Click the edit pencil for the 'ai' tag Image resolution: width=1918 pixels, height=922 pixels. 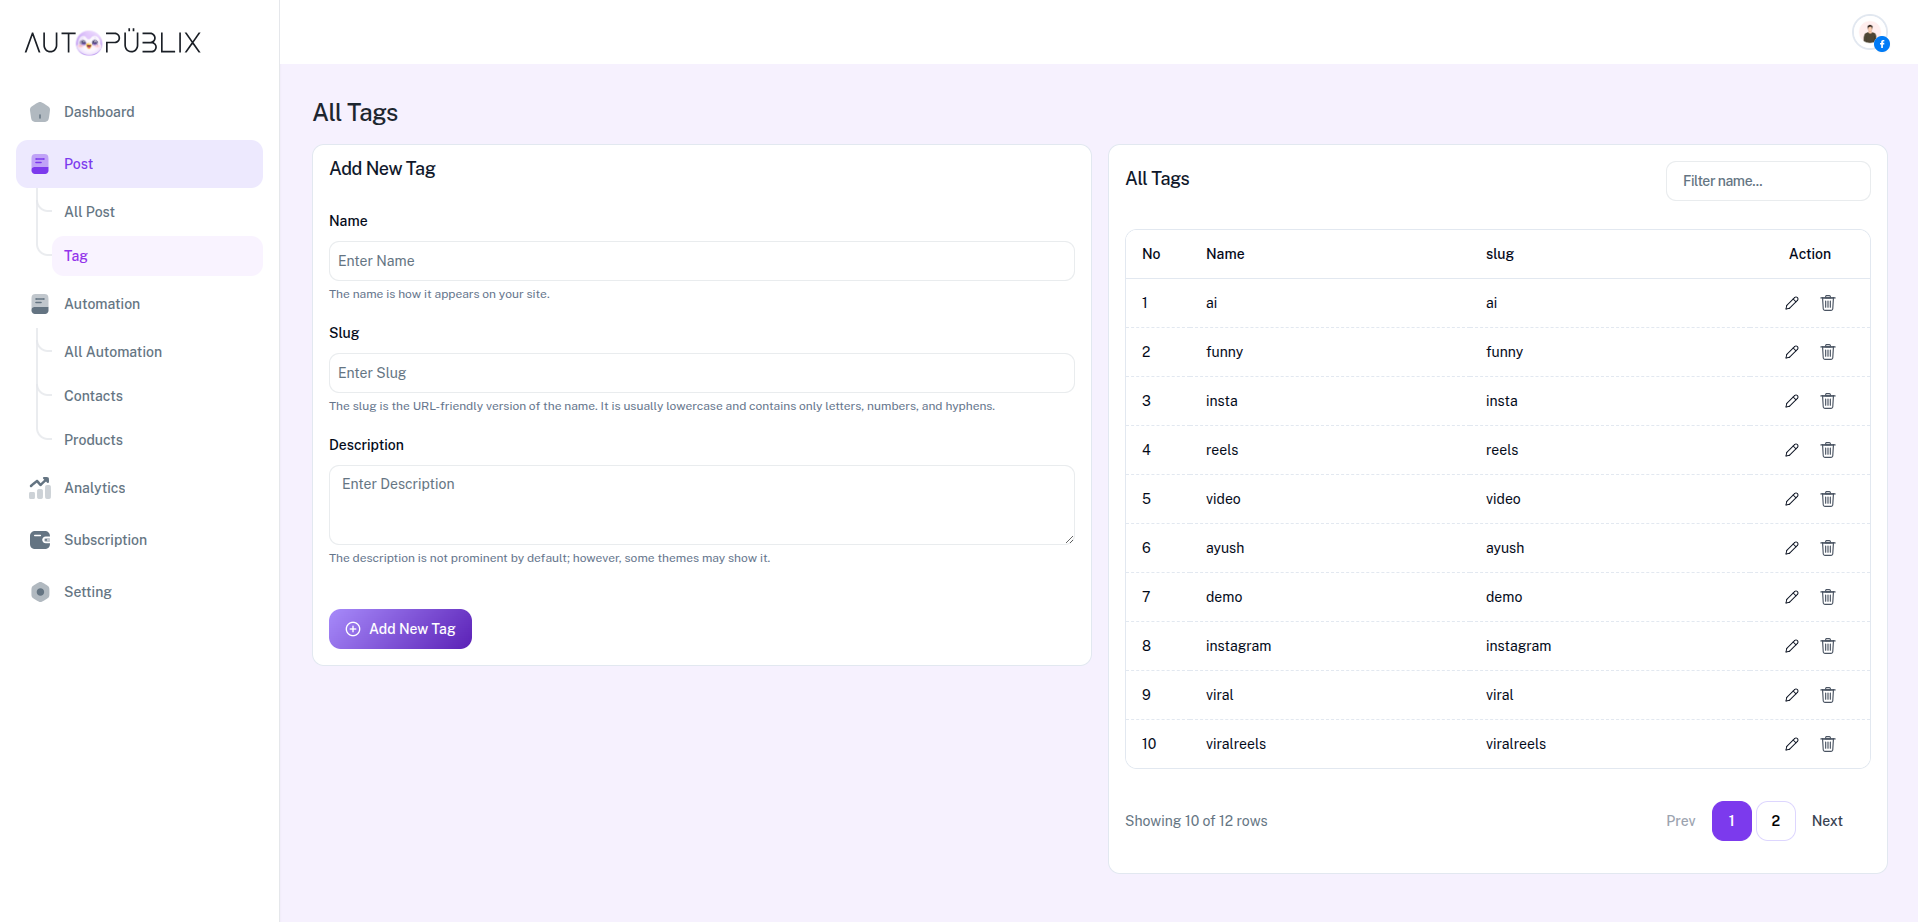coord(1791,303)
